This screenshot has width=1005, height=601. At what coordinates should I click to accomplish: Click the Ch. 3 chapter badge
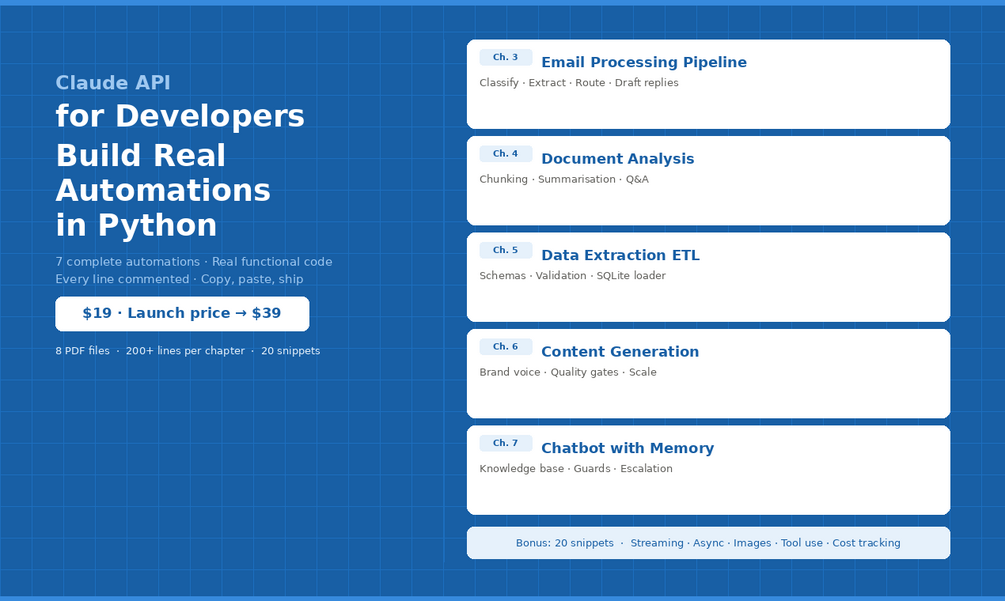pos(506,57)
